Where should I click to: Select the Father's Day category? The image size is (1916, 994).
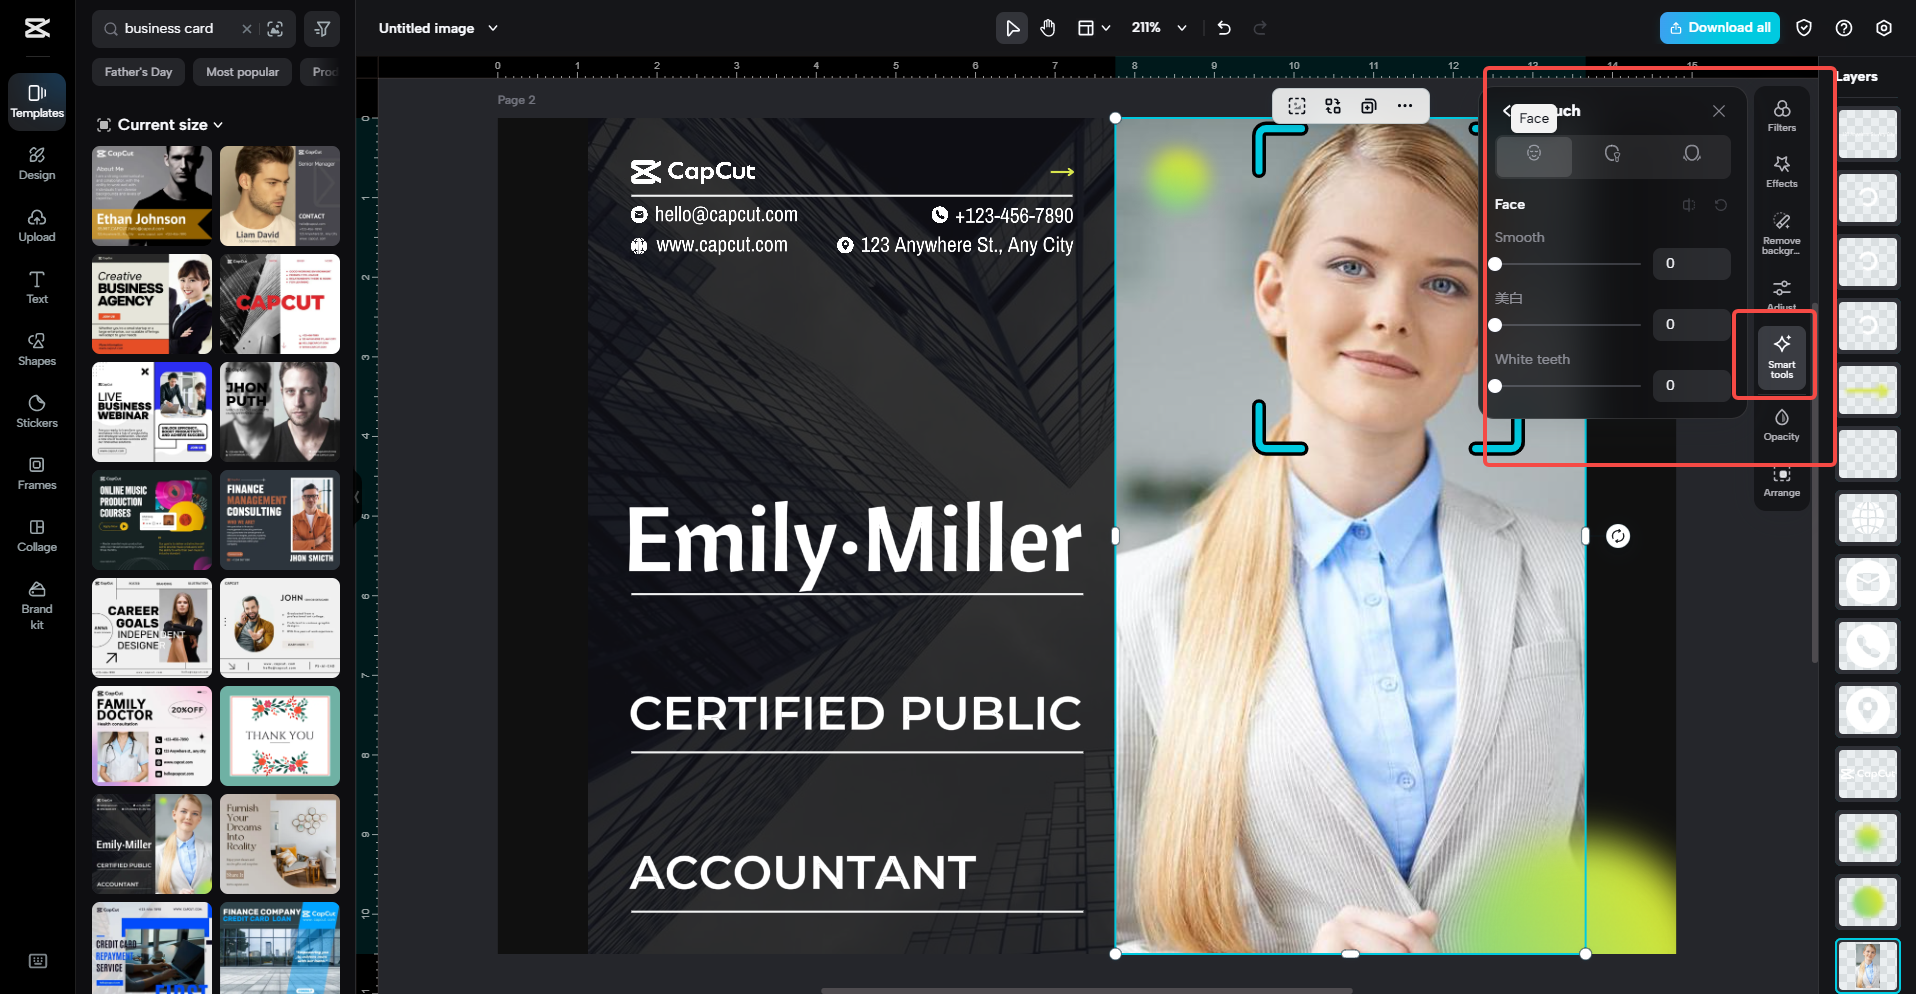(x=138, y=72)
